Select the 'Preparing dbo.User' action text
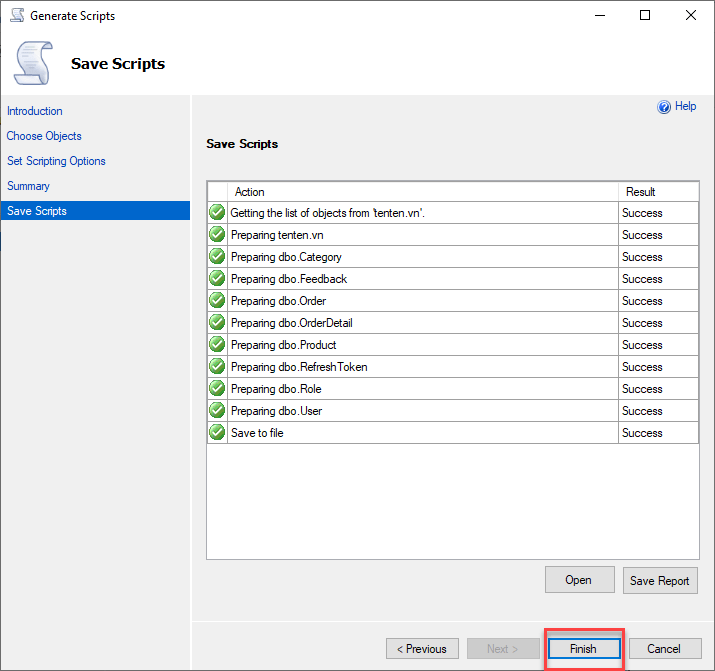The image size is (715, 671). point(276,411)
